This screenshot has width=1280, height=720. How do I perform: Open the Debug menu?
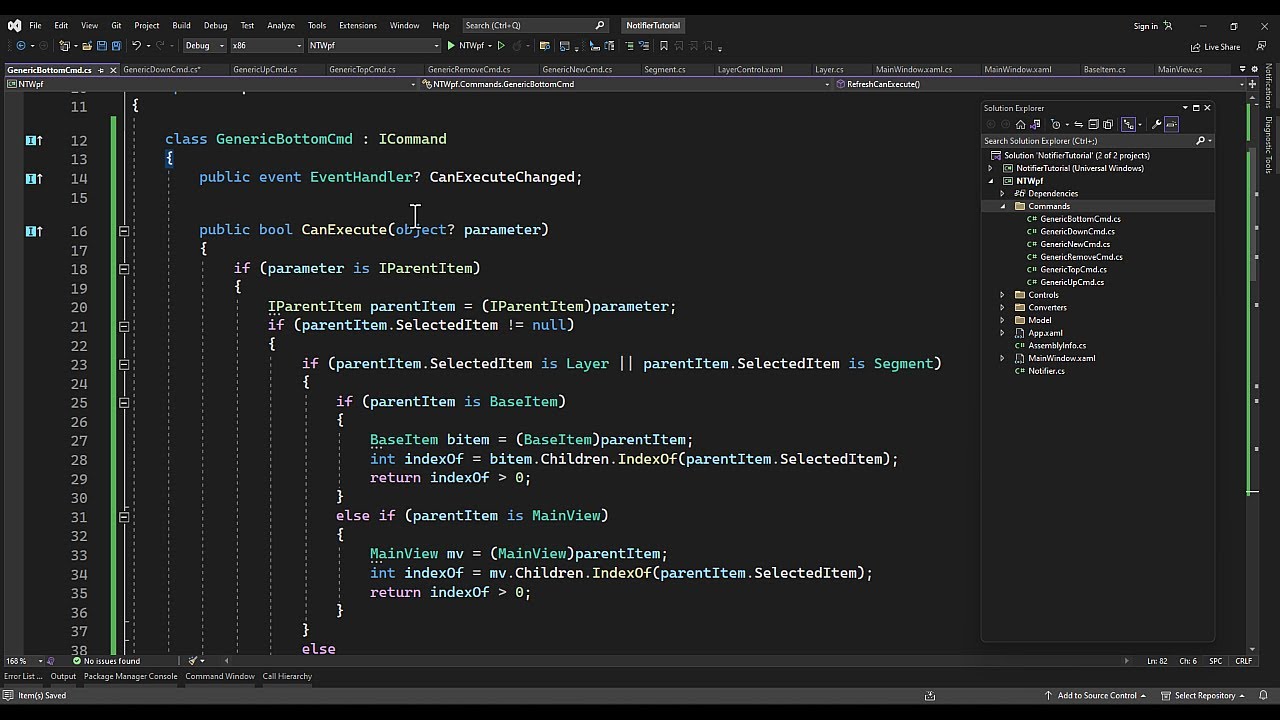point(215,25)
